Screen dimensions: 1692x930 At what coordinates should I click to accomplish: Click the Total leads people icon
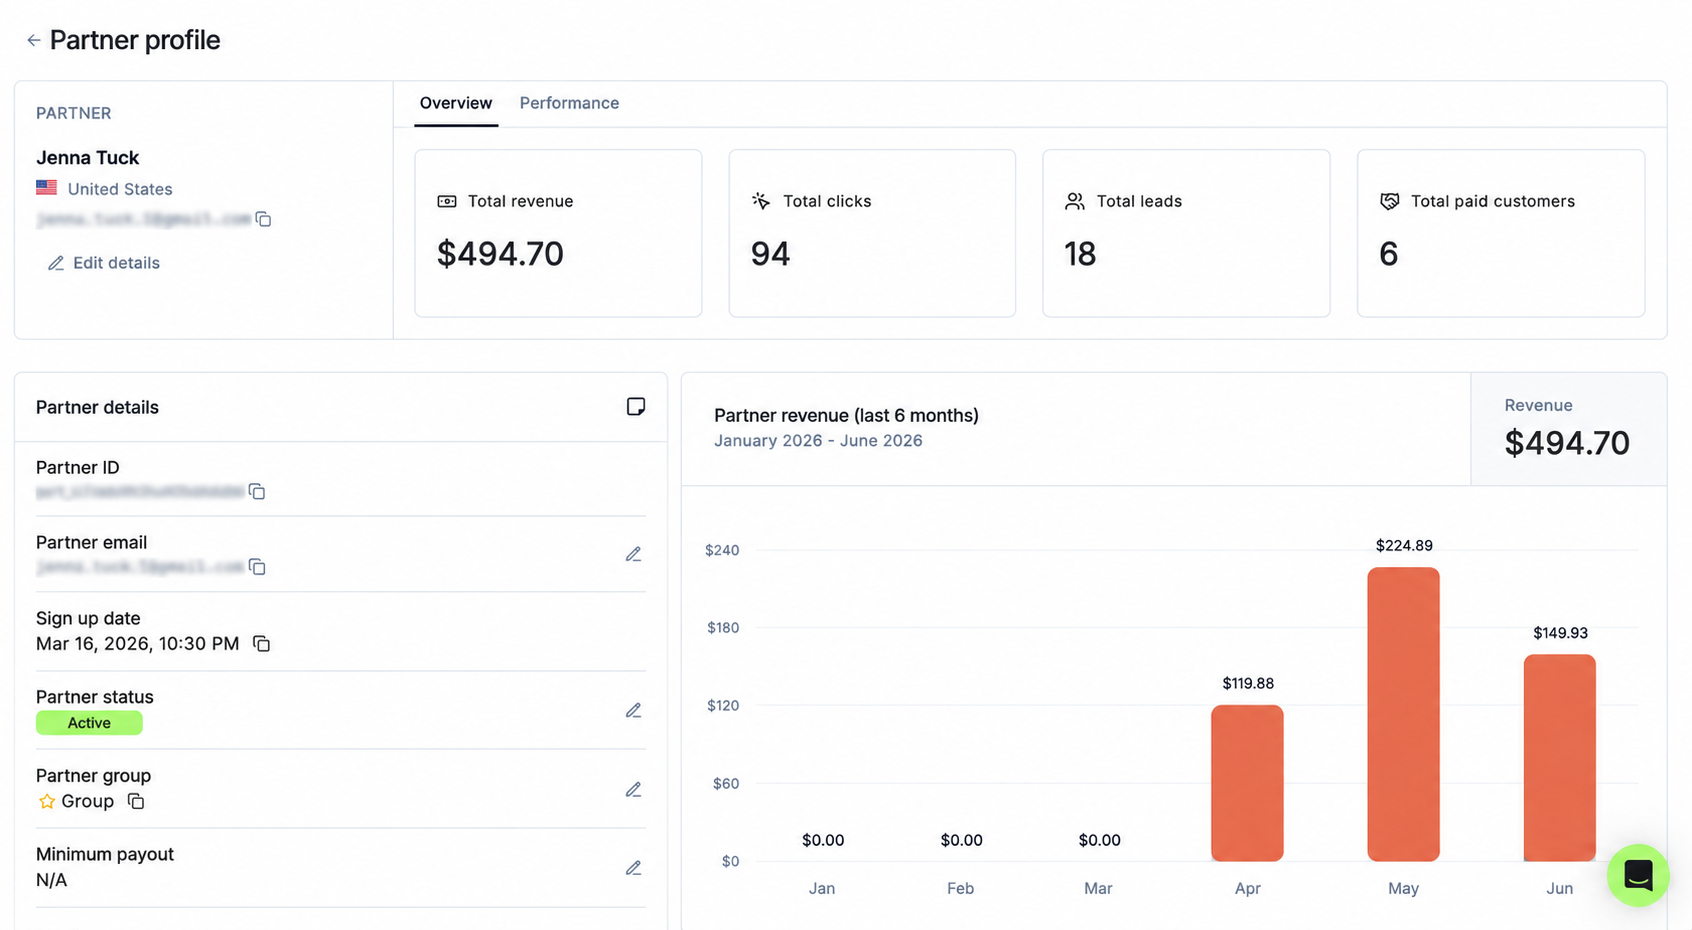click(x=1075, y=201)
